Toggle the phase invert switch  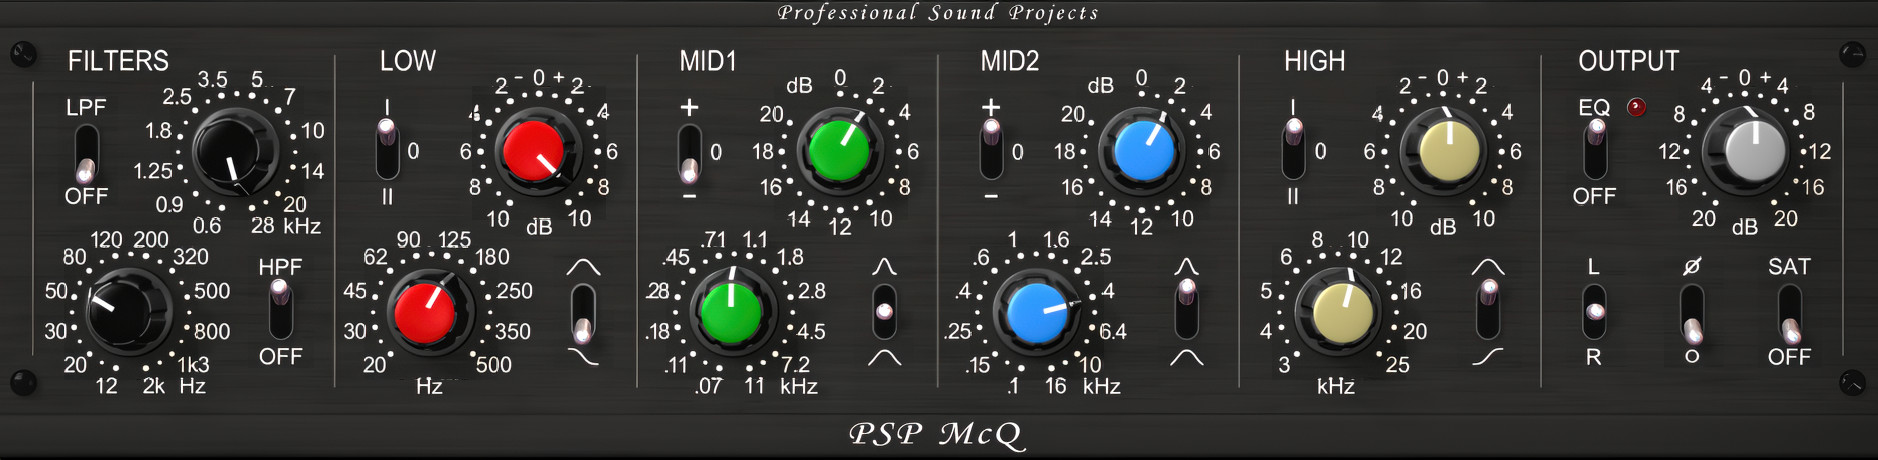pos(1692,314)
